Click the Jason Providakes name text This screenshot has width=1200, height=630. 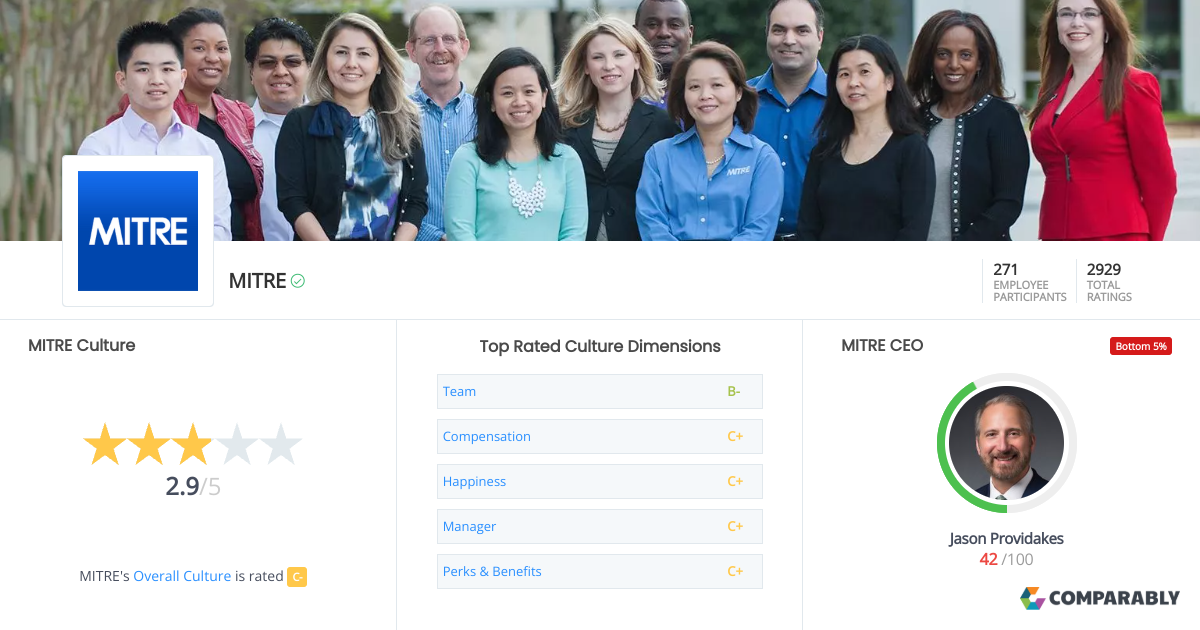[1006, 538]
